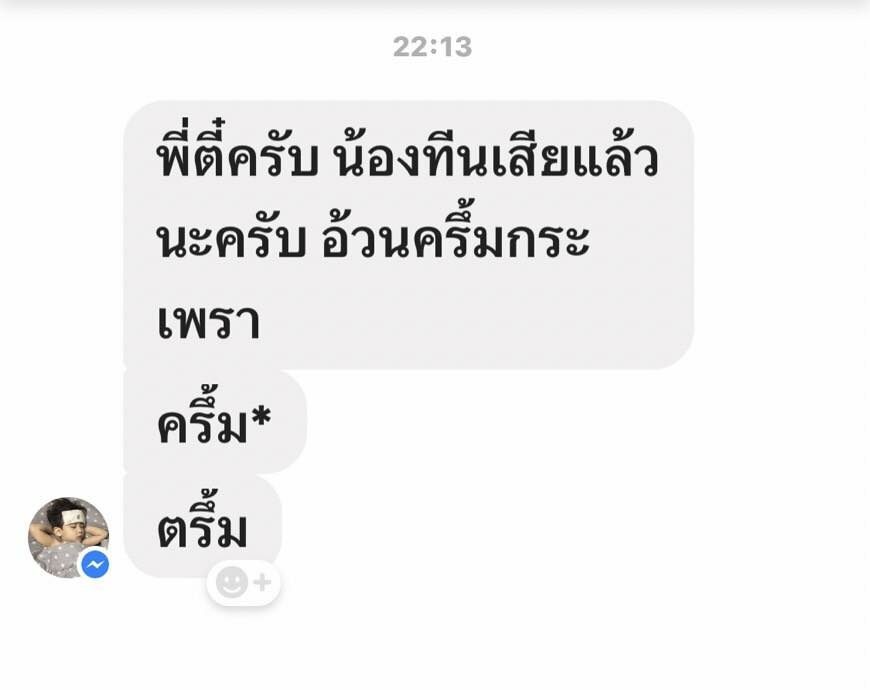
Task: Click the text "อ้วนครึ้มกระ" in the first message
Action: [455, 233]
